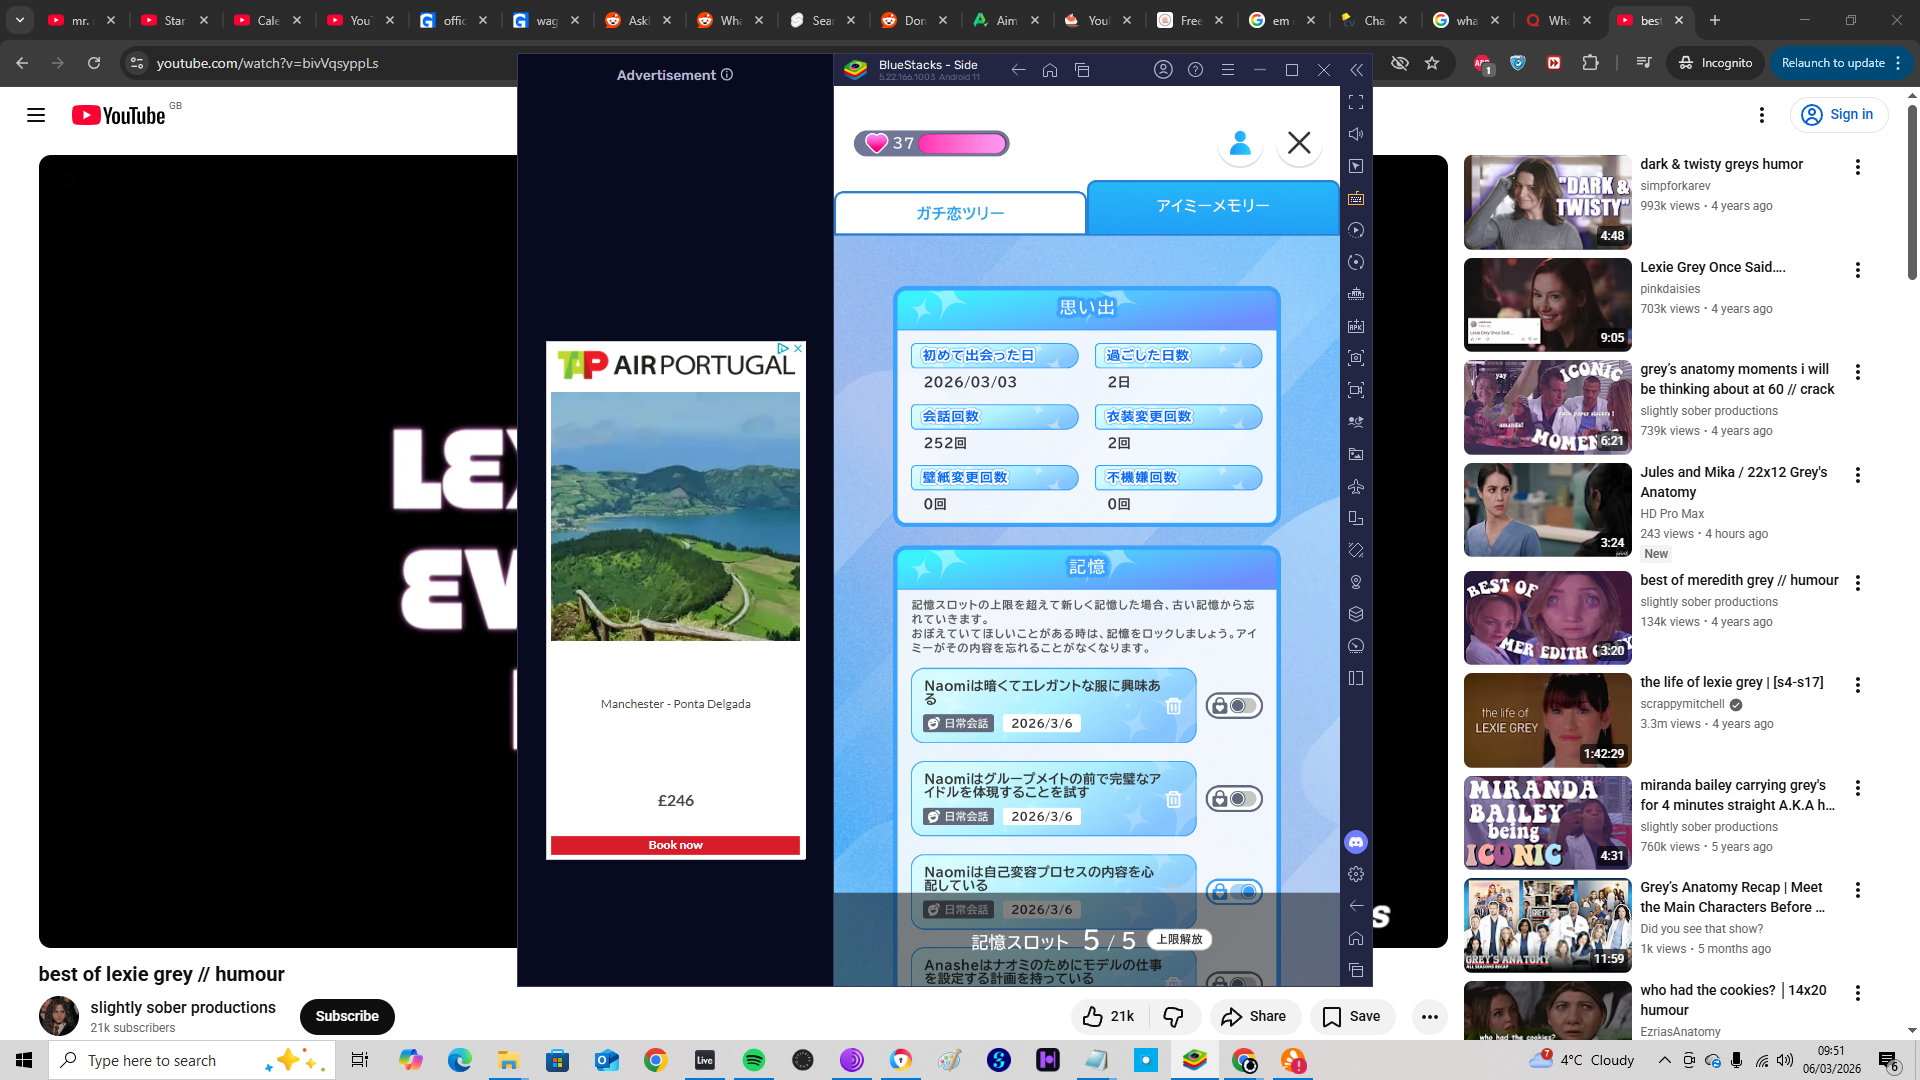This screenshot has height=1080, width=1920.
Task: Open the BlueStacks Discord icon
Action: (1356, 842)
